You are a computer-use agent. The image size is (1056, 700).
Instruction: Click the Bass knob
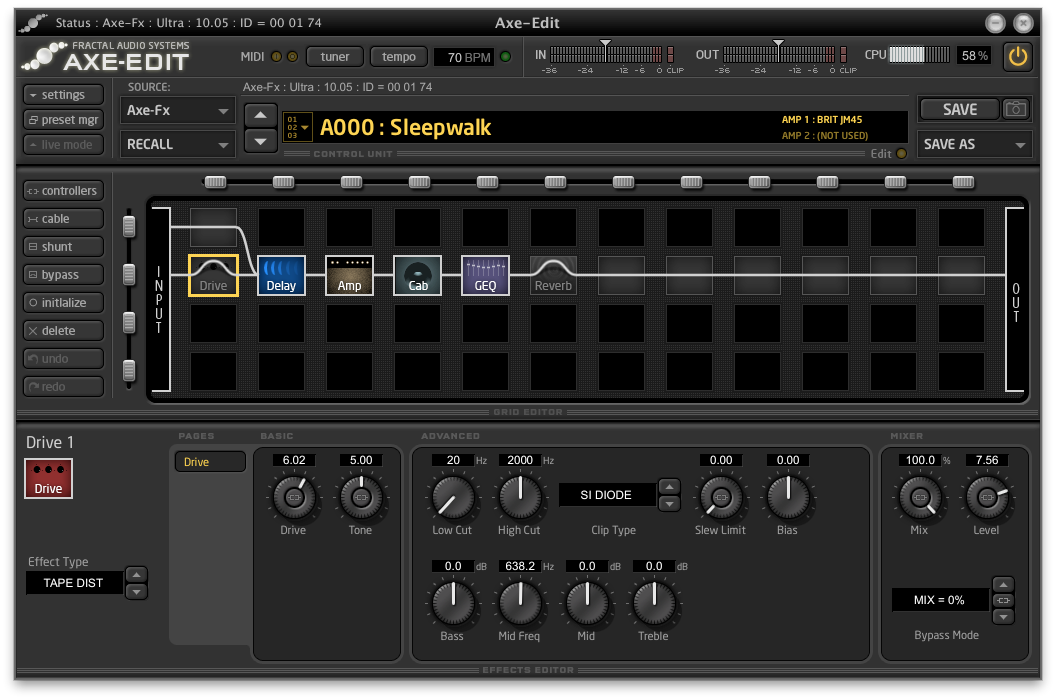tap(453, 603)
